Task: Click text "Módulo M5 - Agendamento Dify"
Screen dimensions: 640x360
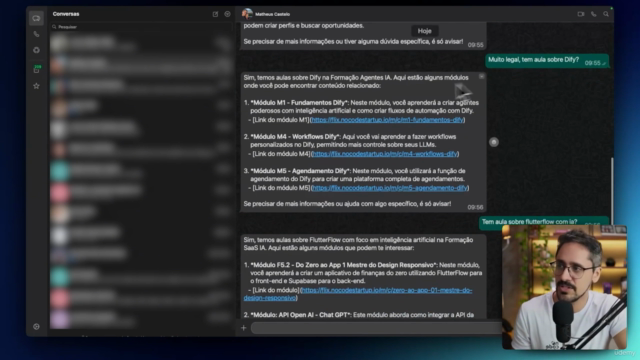Action: 301,171
